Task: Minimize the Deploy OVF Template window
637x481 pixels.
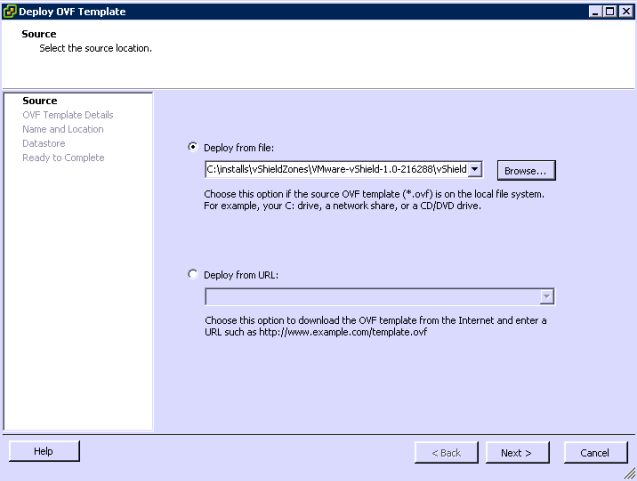Action: [x=595, y=10]
